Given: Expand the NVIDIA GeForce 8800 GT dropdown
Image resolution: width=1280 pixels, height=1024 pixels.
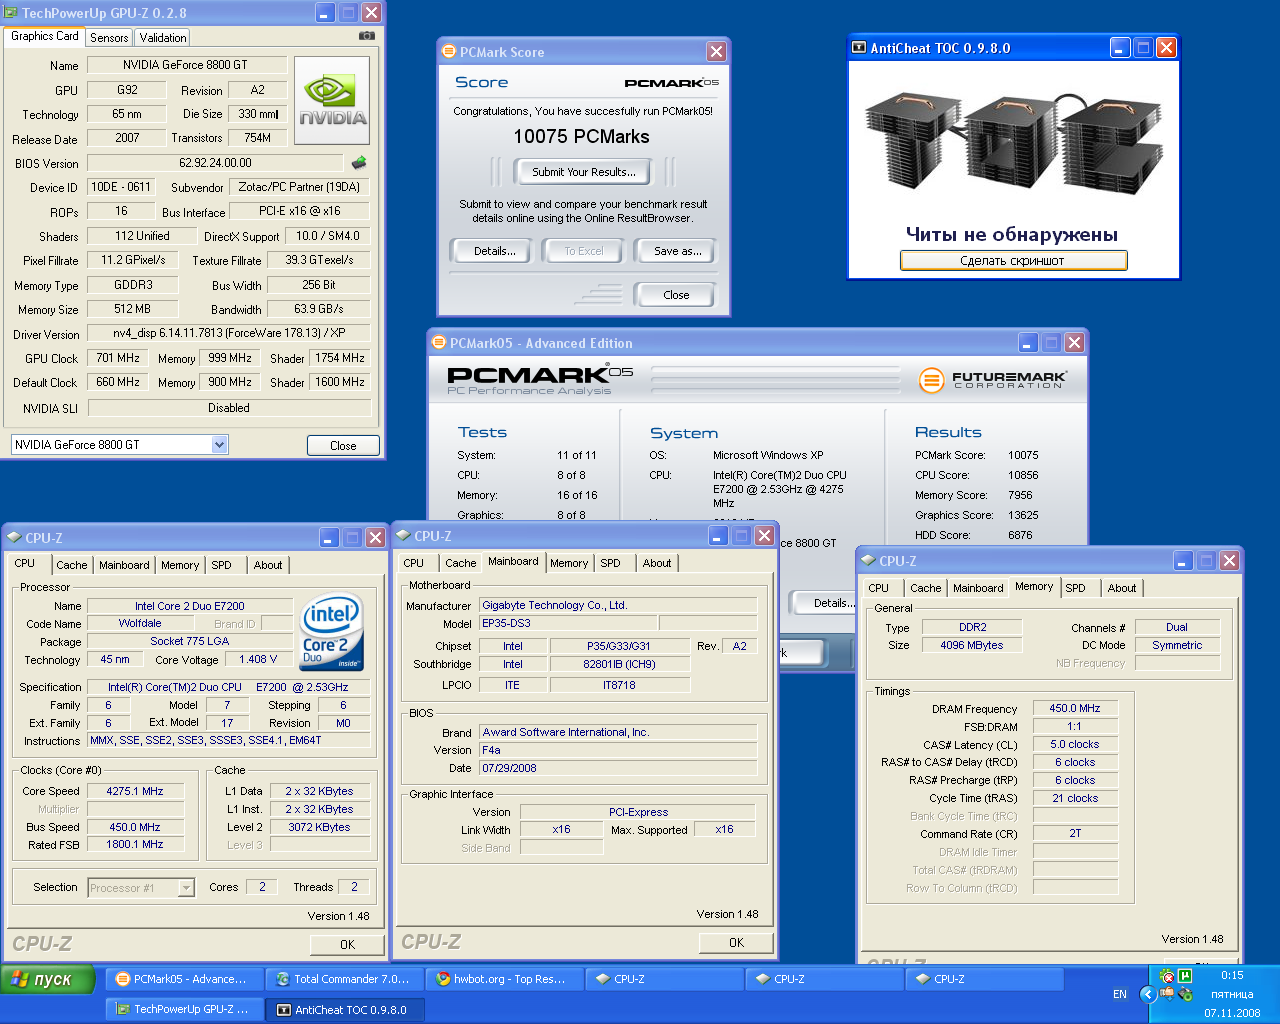Looking at the screenshot, I should pyautogui.click(x=219, y=444).
